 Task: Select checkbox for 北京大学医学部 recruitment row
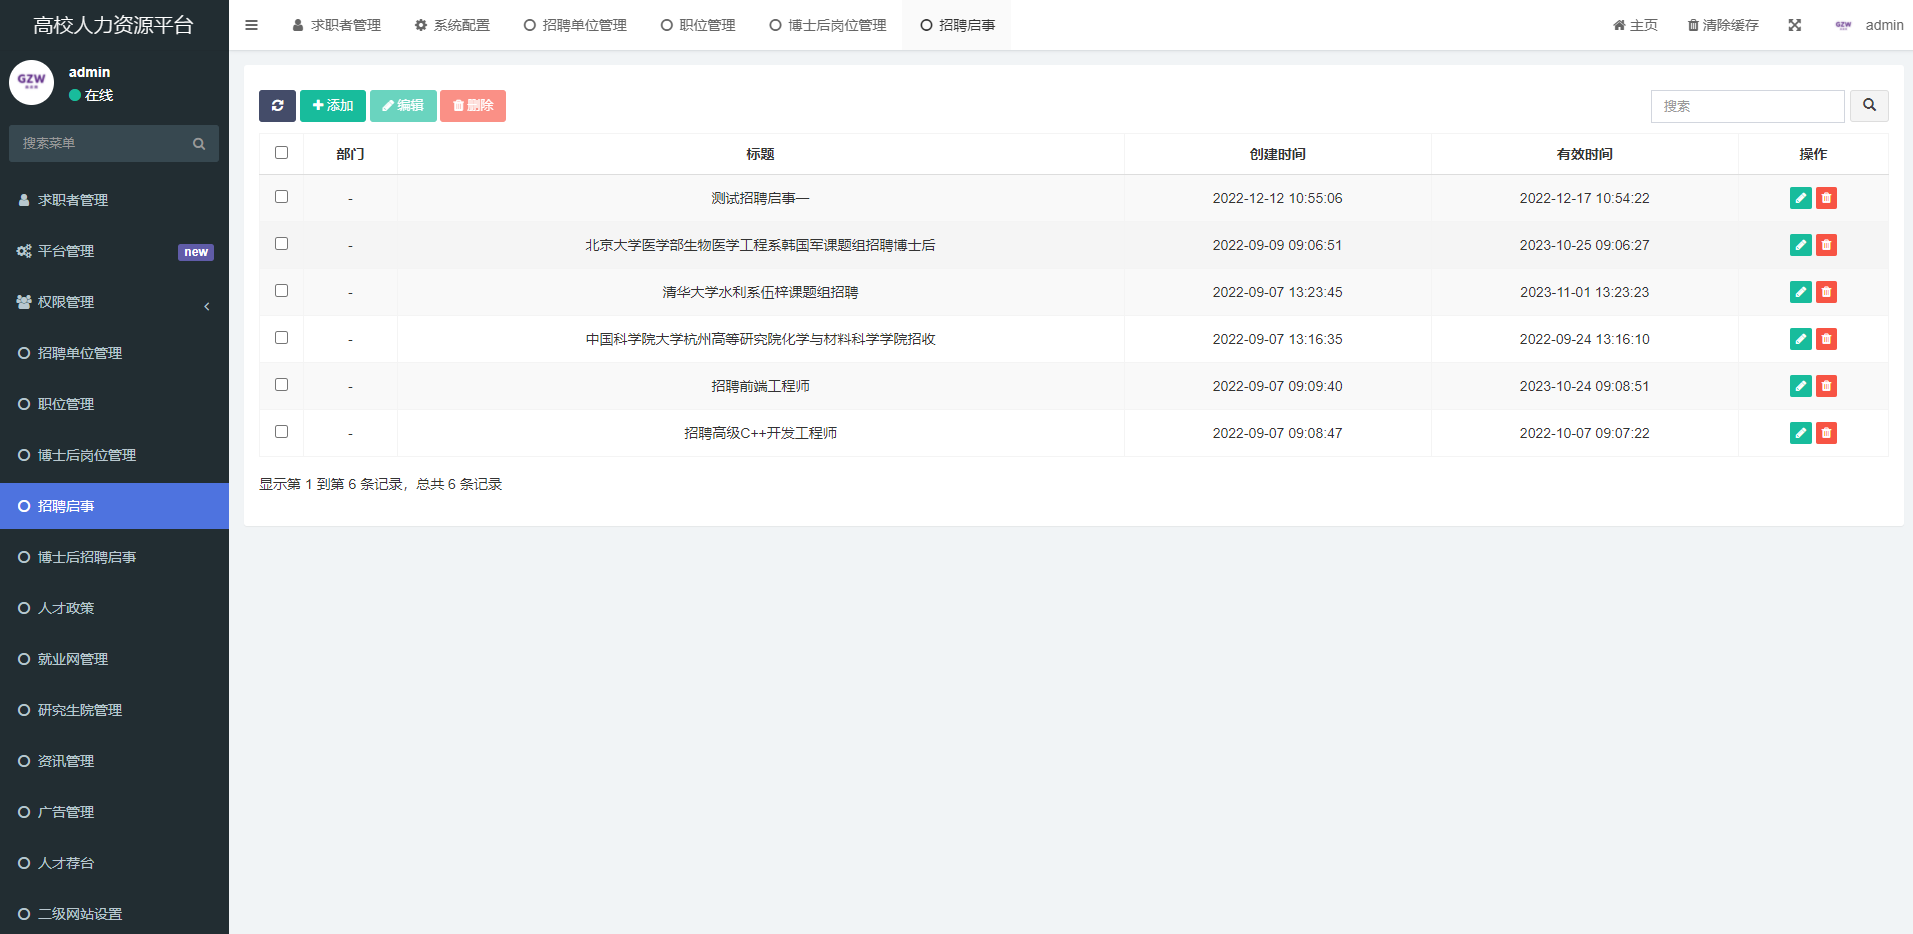(281, 244)
